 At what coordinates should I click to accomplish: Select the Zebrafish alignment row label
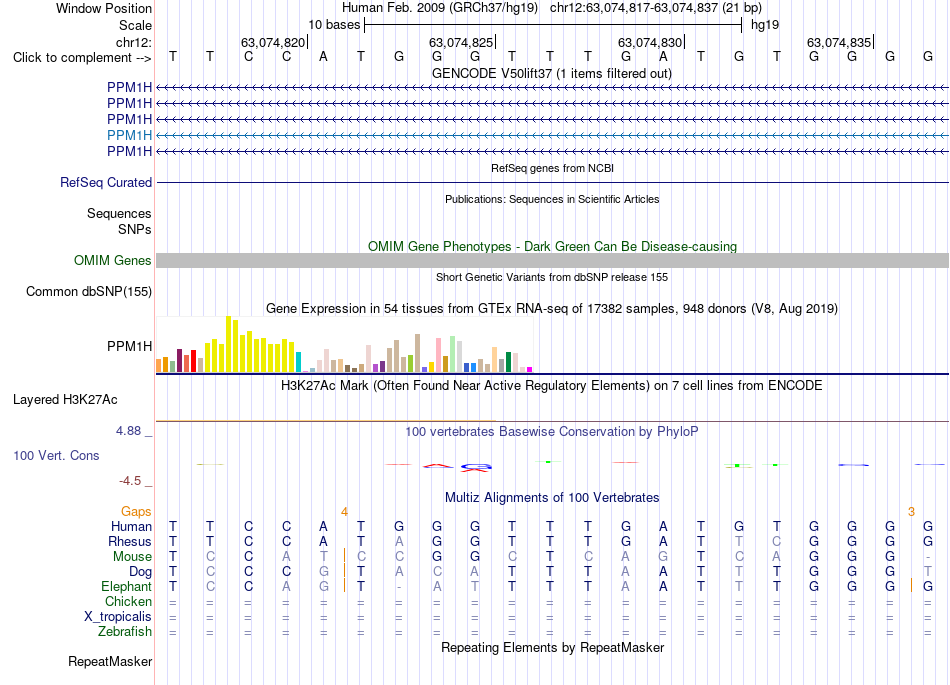coord(125,631)
